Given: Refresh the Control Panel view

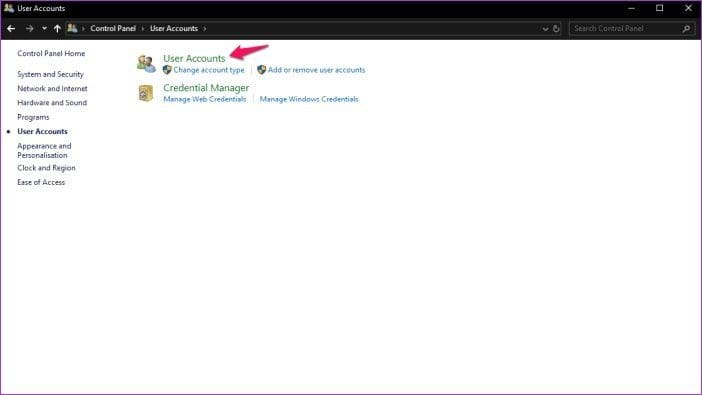Looking at the screenshot, I should tap(556, 29).
